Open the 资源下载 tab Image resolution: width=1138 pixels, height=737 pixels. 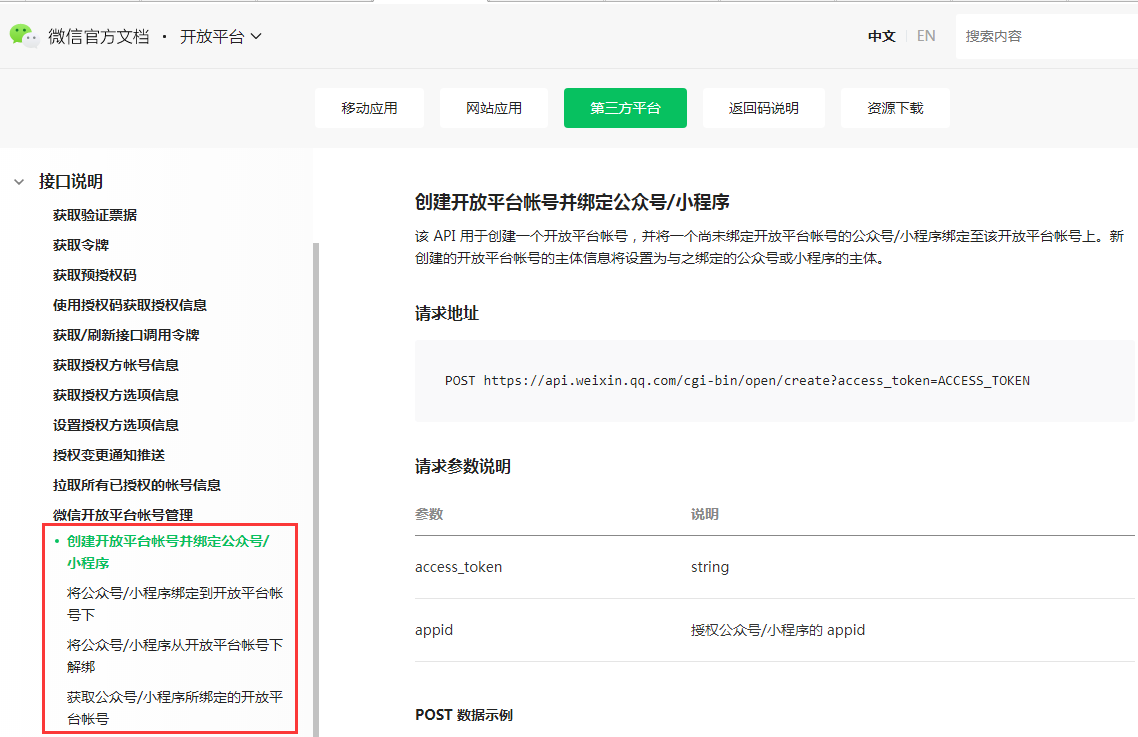895,108
